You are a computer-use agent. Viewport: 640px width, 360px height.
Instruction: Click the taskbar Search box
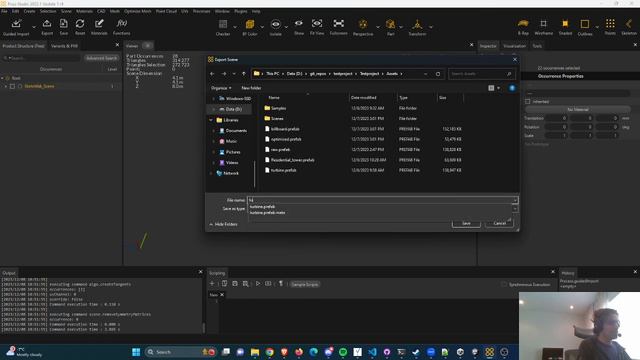180,352
